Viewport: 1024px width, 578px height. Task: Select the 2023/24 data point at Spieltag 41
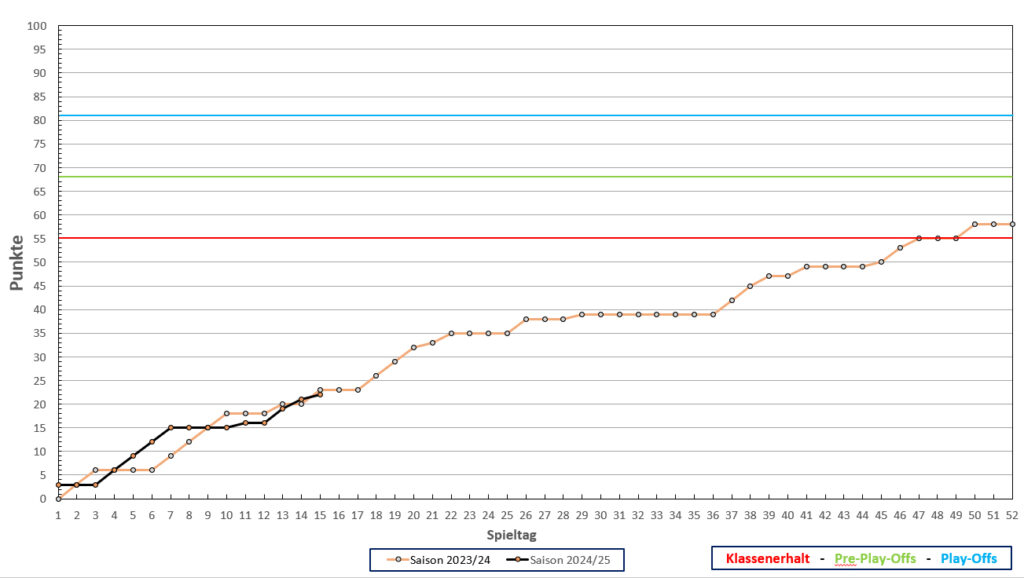[807, 266]
